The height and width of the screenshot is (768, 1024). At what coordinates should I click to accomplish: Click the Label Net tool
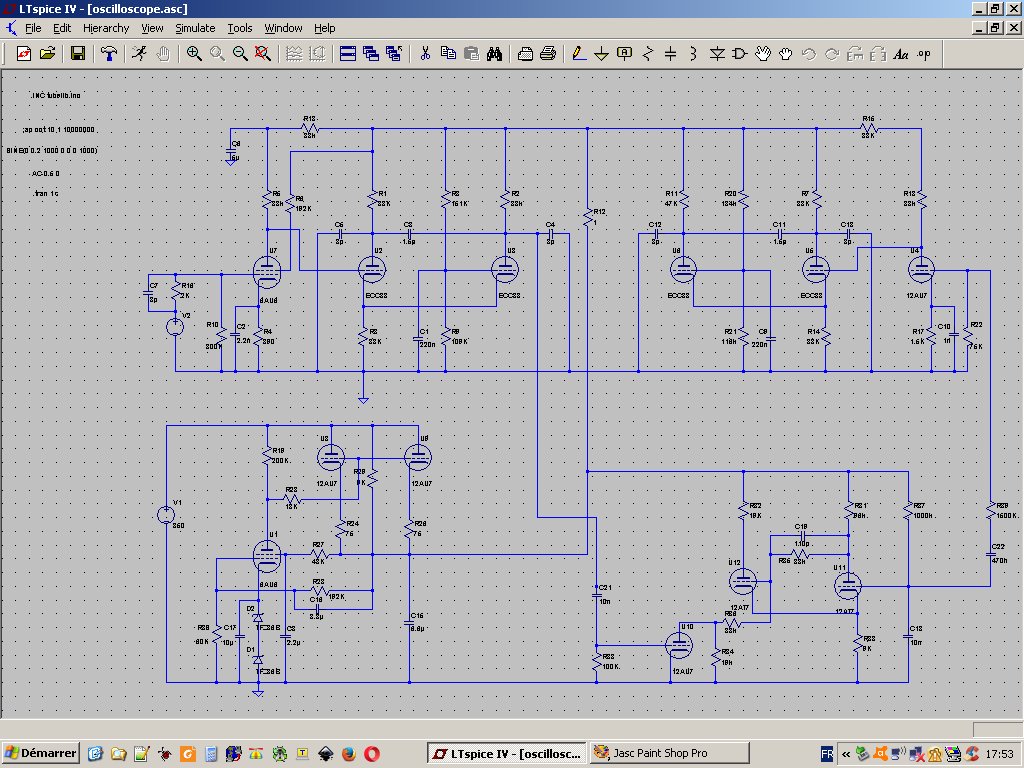[x=624, y=54]
